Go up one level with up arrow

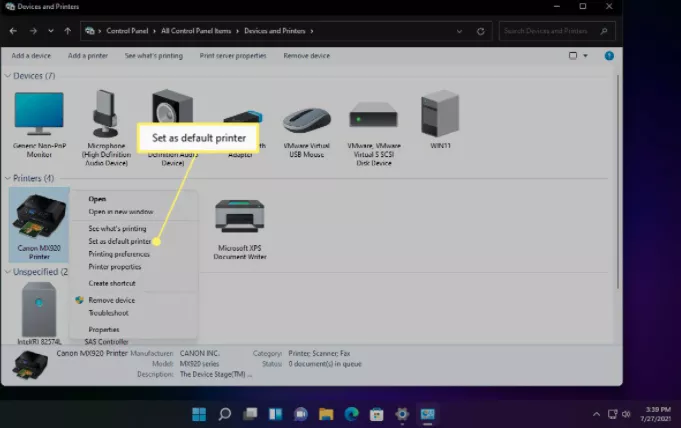pyautogui.click(x=67, y=31)
